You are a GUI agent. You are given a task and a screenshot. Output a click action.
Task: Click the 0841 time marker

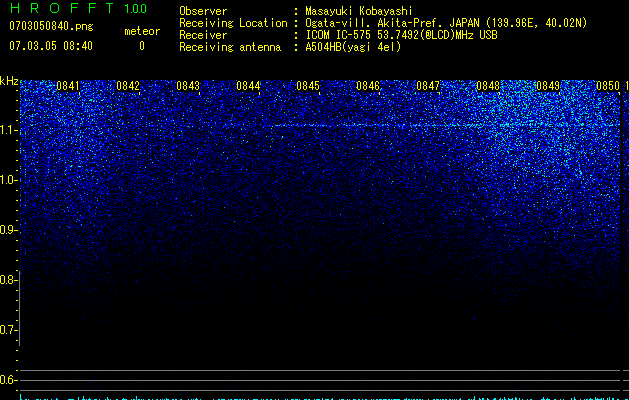pyautogui.click(x=68, y=86)
